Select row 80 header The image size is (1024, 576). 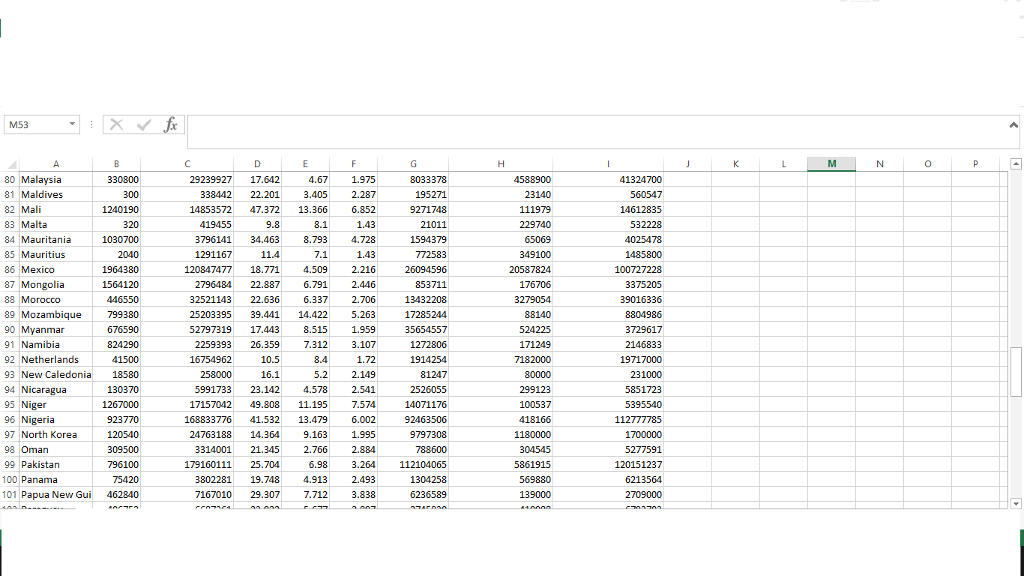pos(9,179)
